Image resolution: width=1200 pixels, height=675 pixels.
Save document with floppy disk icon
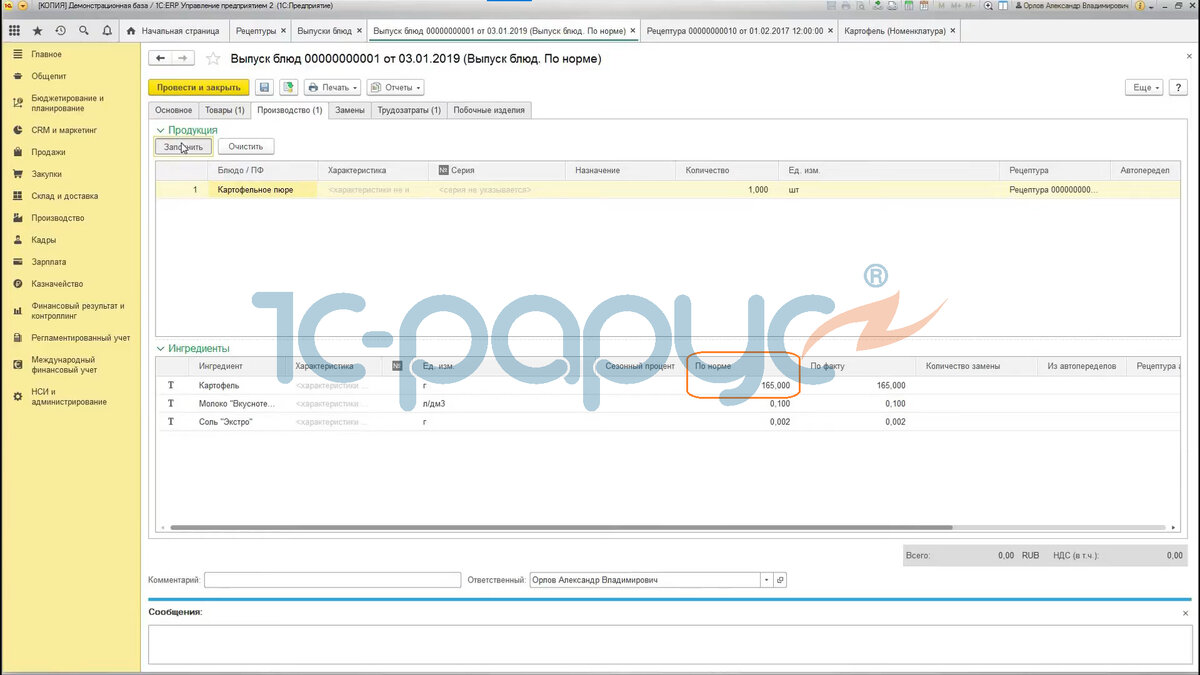pos(264,88)
